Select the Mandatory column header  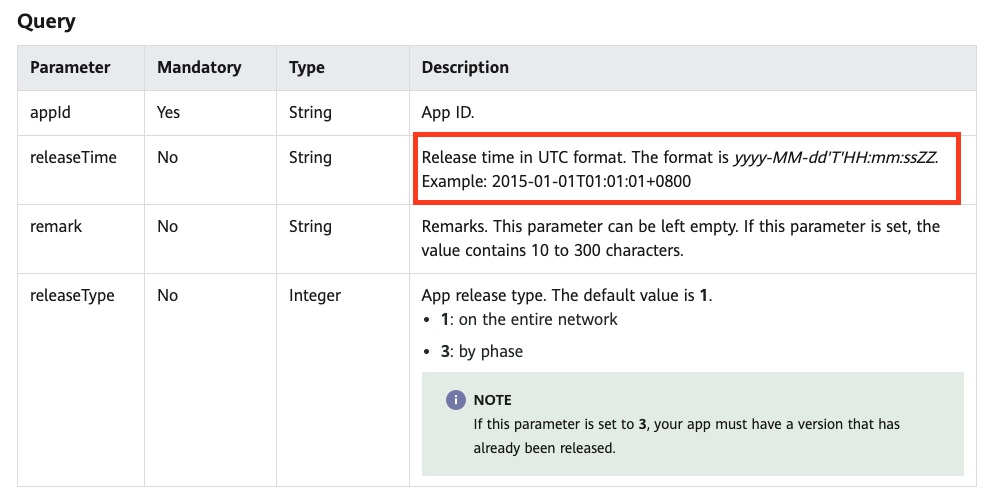[x=199, y=67]
